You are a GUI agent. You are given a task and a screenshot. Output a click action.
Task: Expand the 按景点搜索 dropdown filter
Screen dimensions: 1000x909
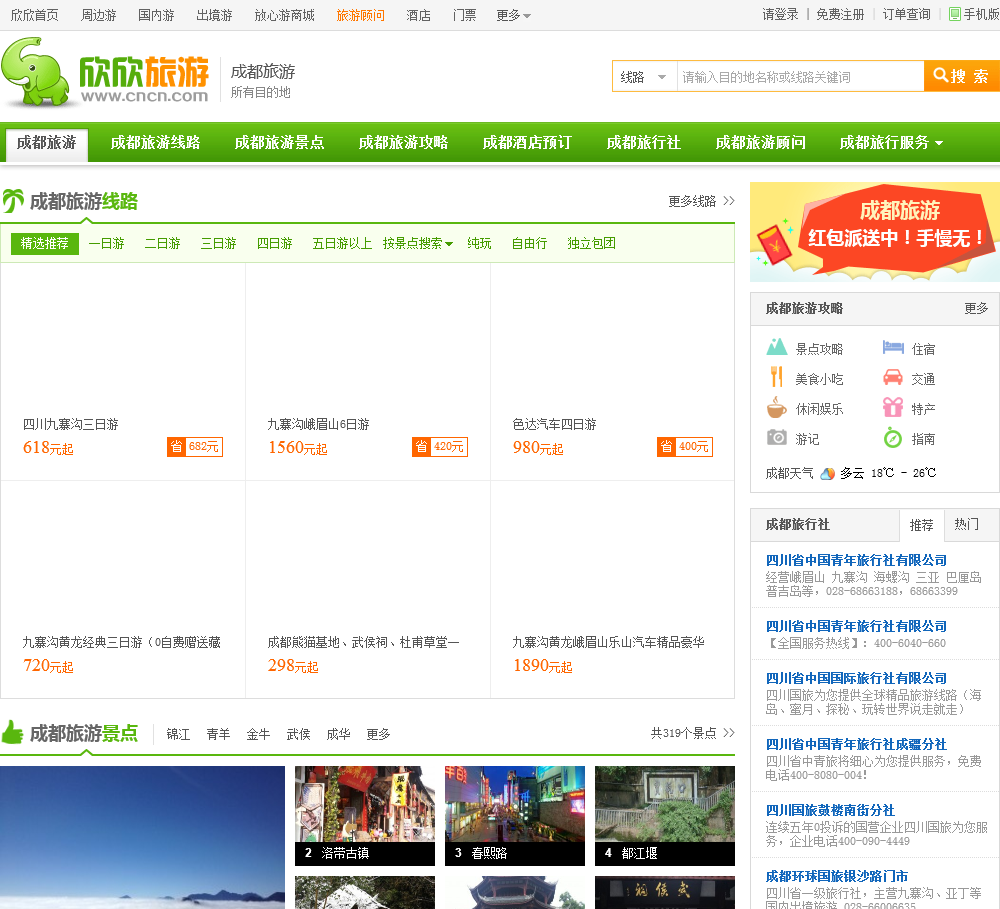coord(418,243)
